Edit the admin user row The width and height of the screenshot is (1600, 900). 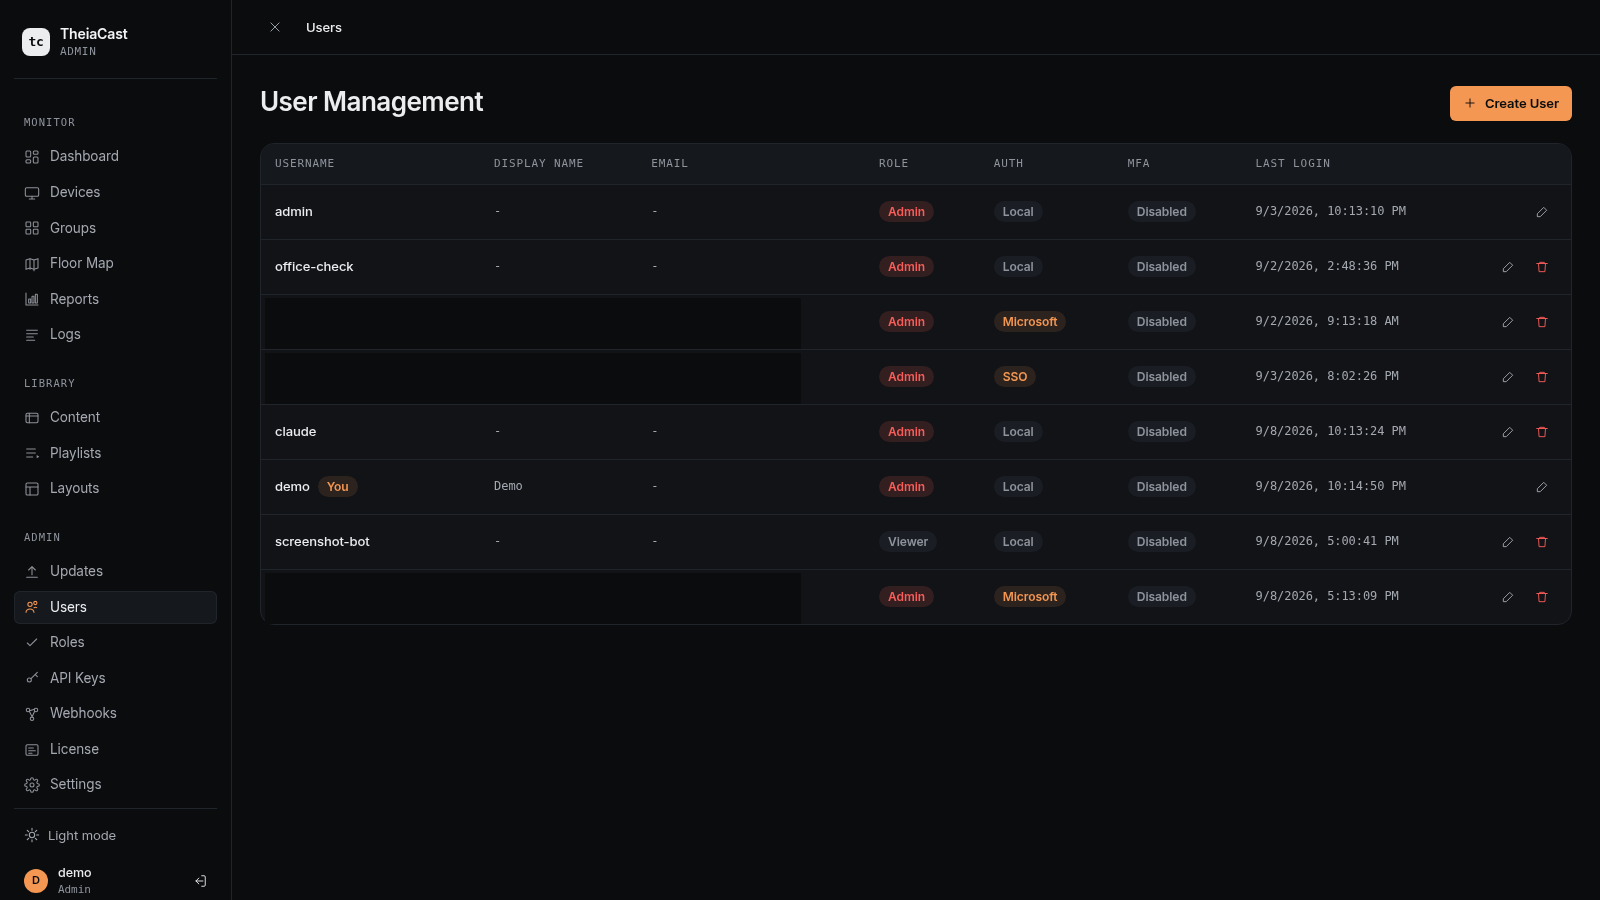click(1541, 212)
